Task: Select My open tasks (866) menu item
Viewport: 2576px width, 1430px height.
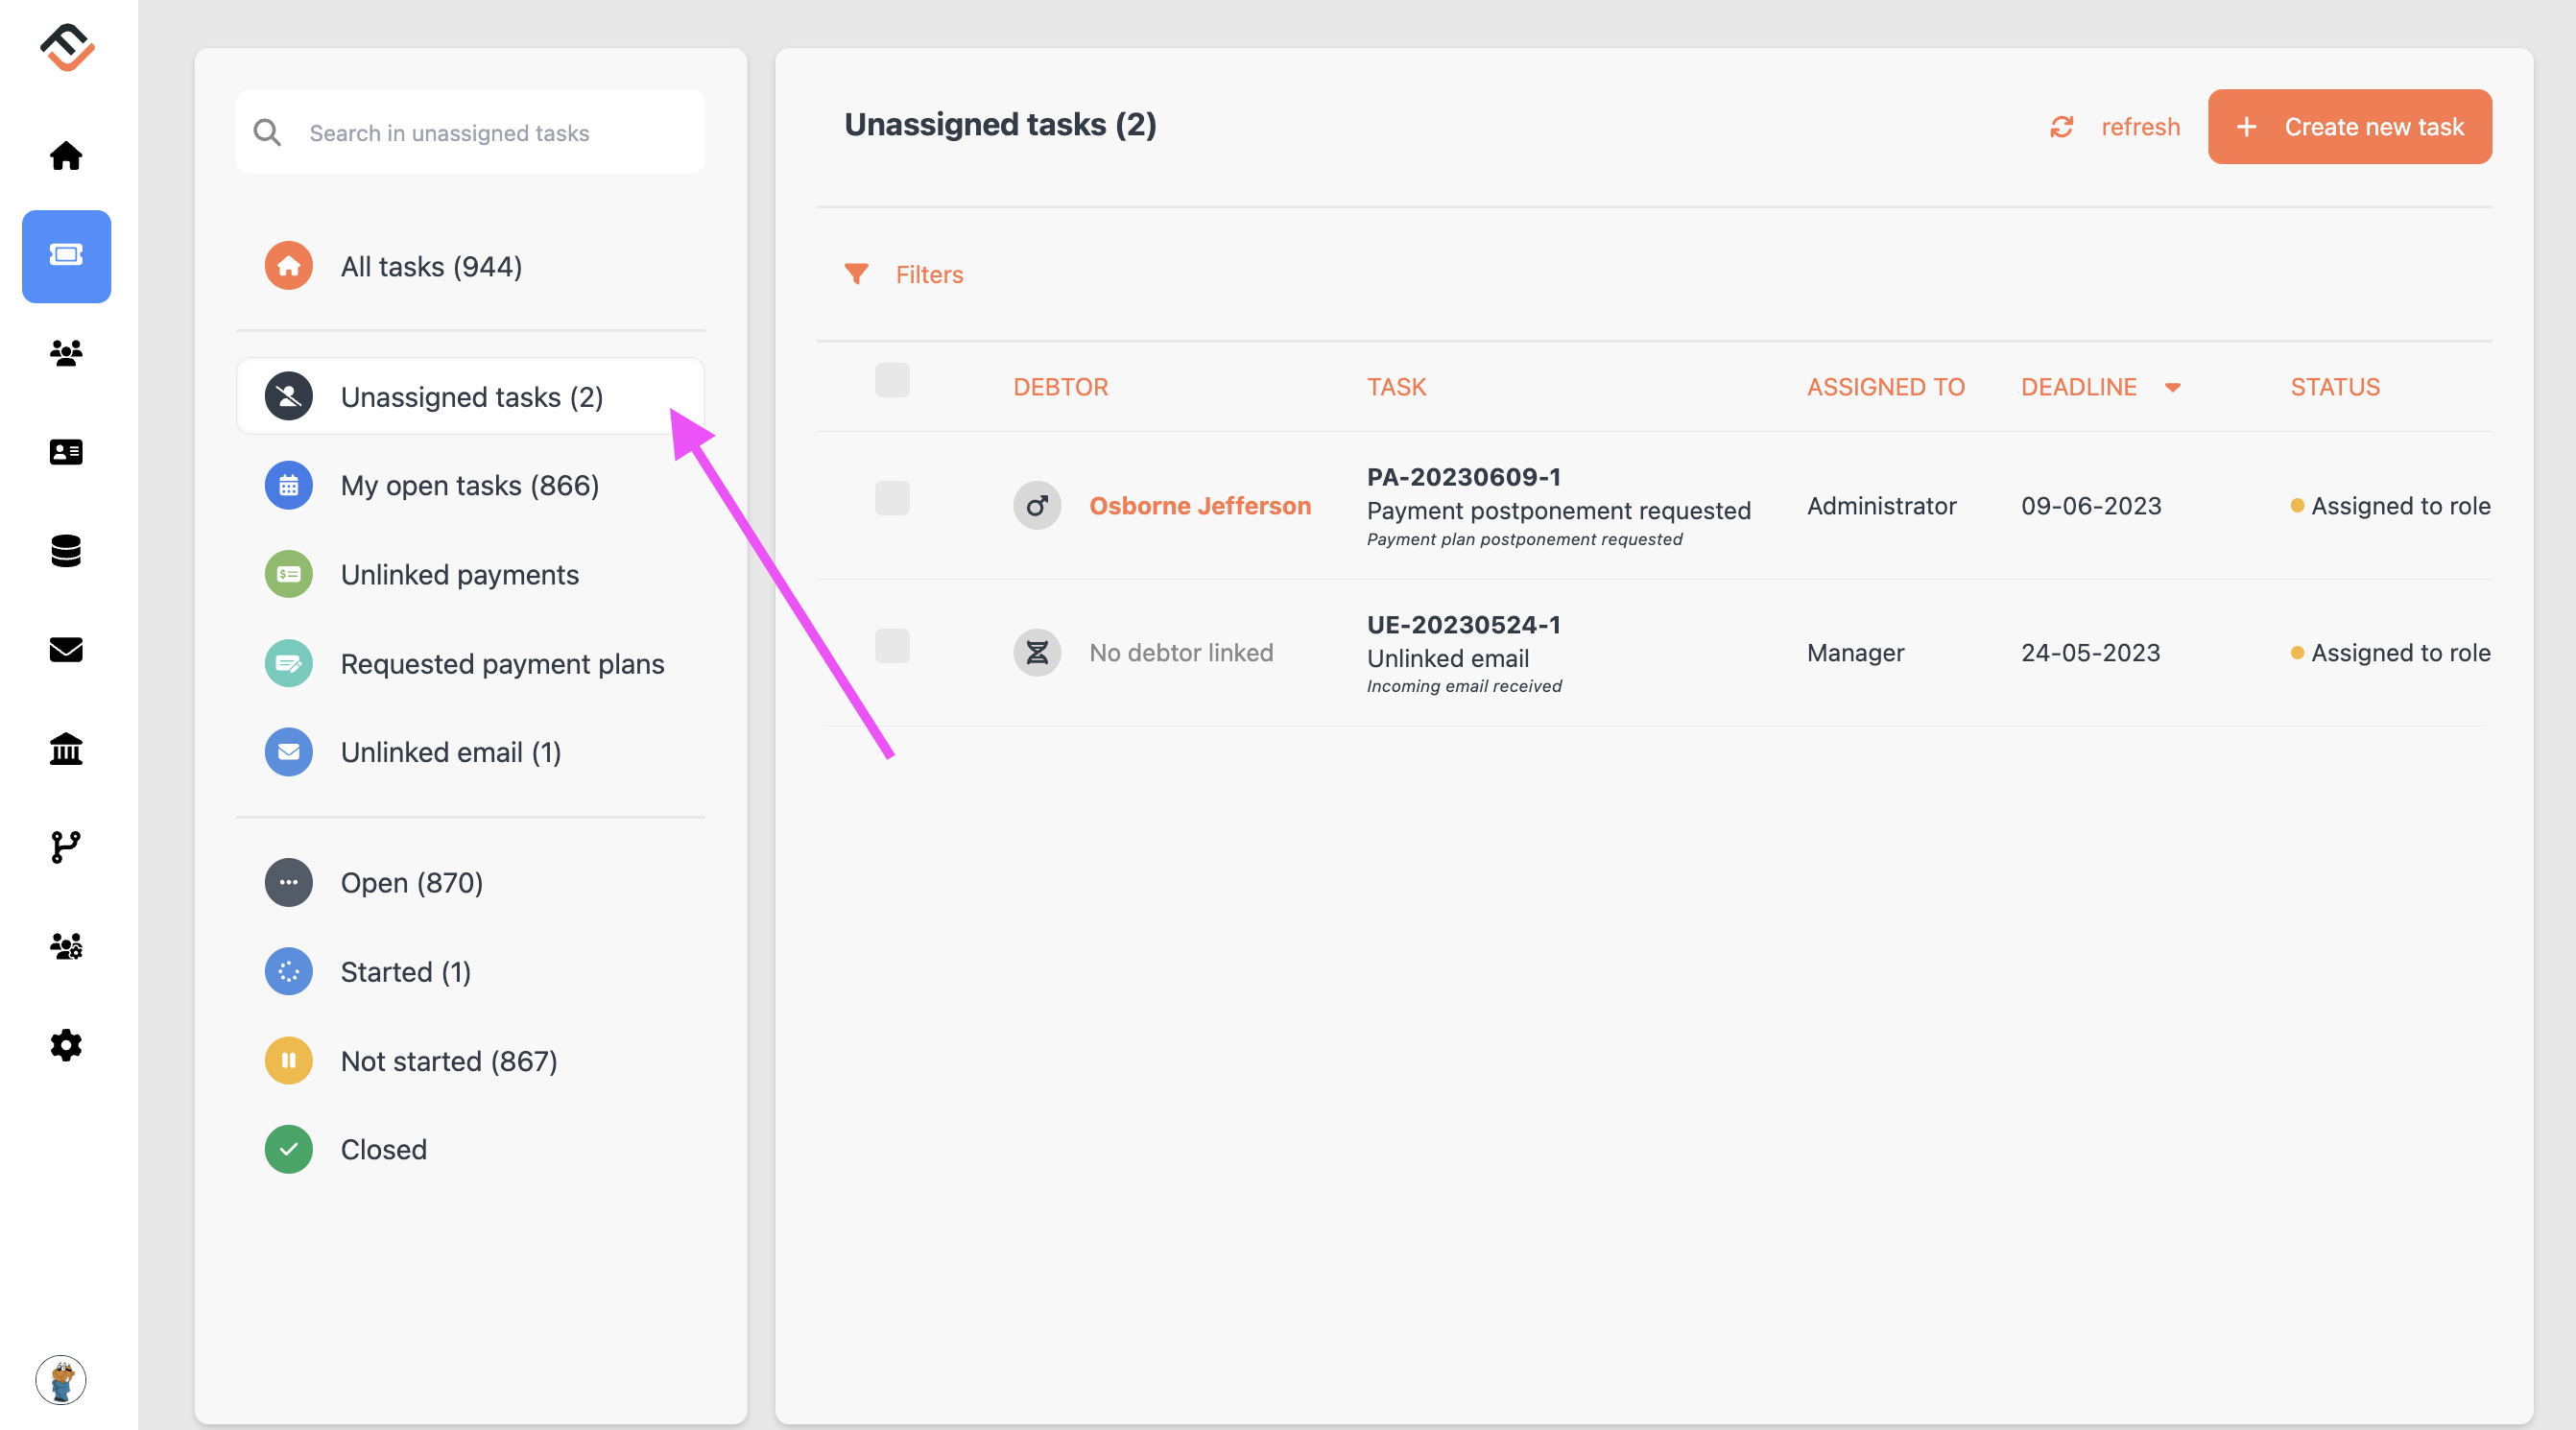Action: (470, 485)
